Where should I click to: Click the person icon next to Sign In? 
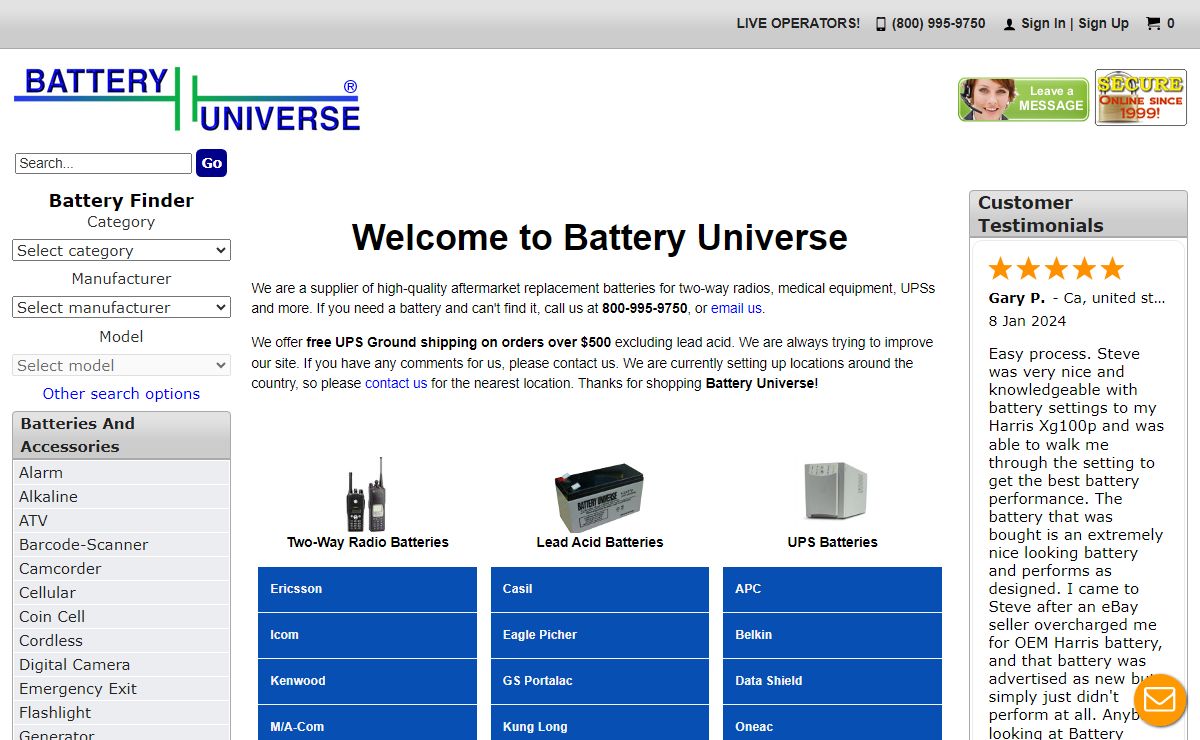tap(1009, 24)
